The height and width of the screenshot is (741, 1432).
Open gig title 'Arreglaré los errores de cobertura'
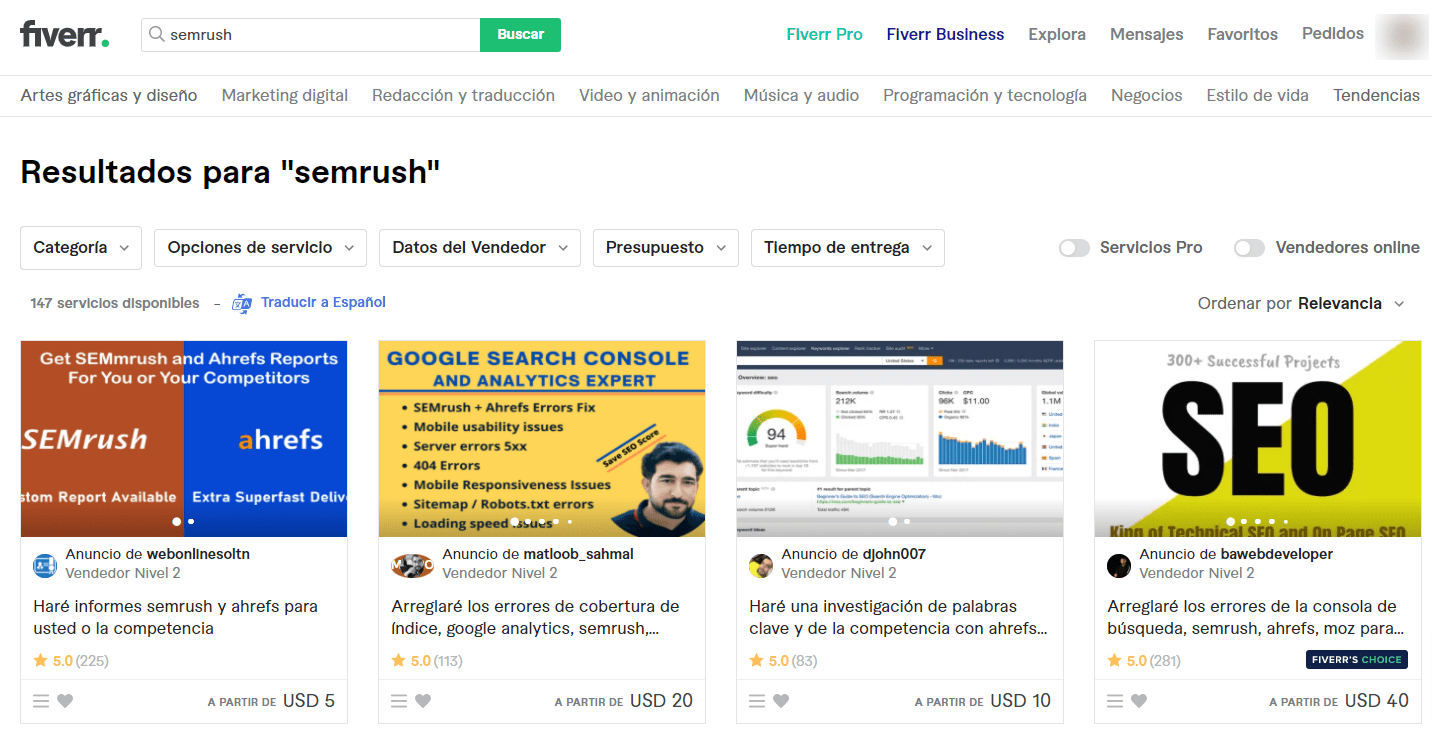535,617
